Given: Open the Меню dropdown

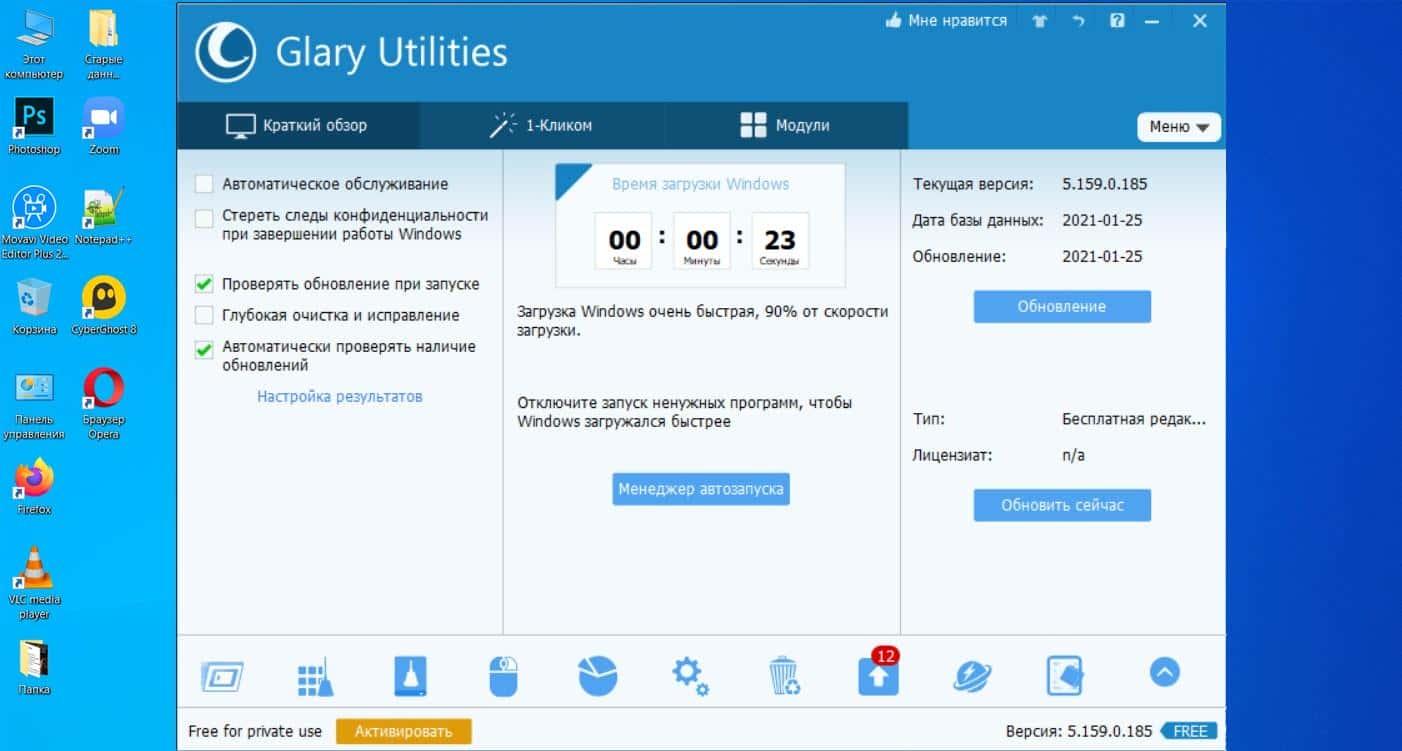Looking at the screenshot, I should [x=1179, y=127].
